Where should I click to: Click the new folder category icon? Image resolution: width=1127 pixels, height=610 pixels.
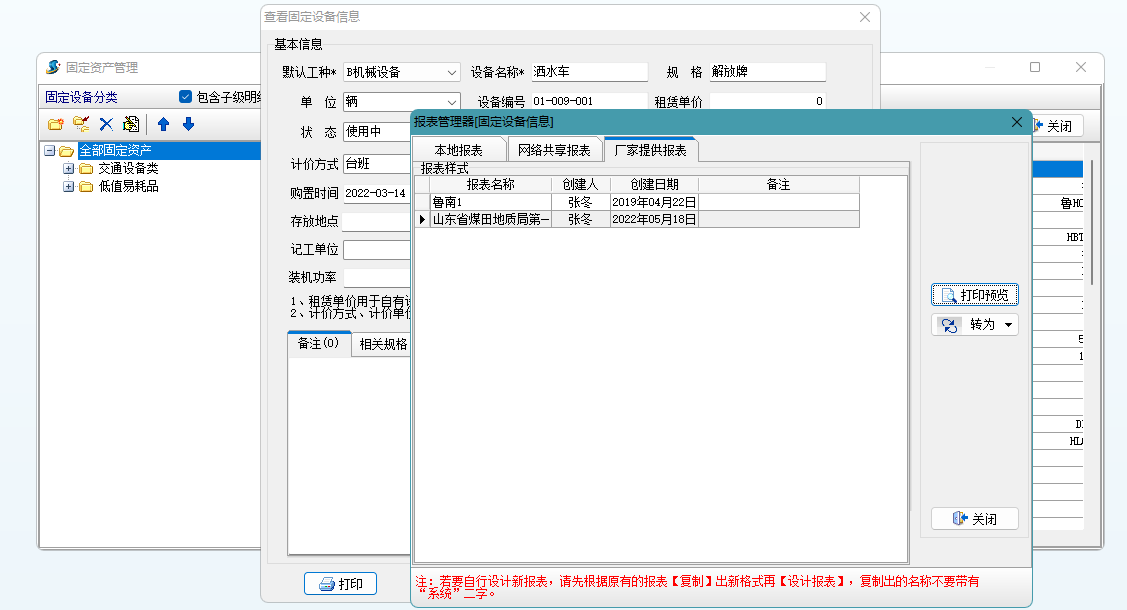(55, 125)
